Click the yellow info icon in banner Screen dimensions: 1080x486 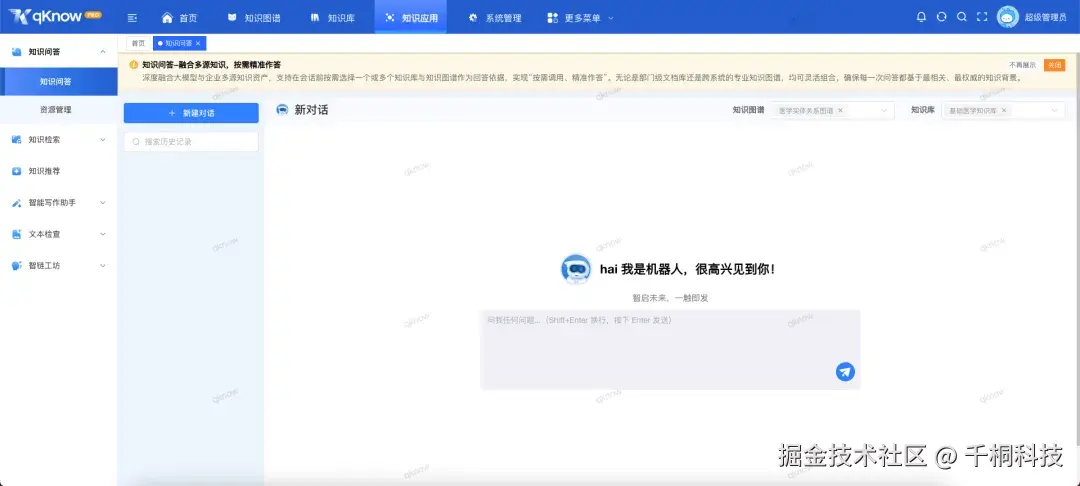pos(134,65)
